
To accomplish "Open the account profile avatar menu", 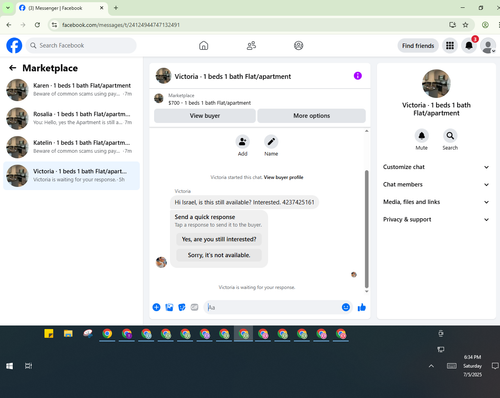I will pyautogui.click(x=488, y=45).
